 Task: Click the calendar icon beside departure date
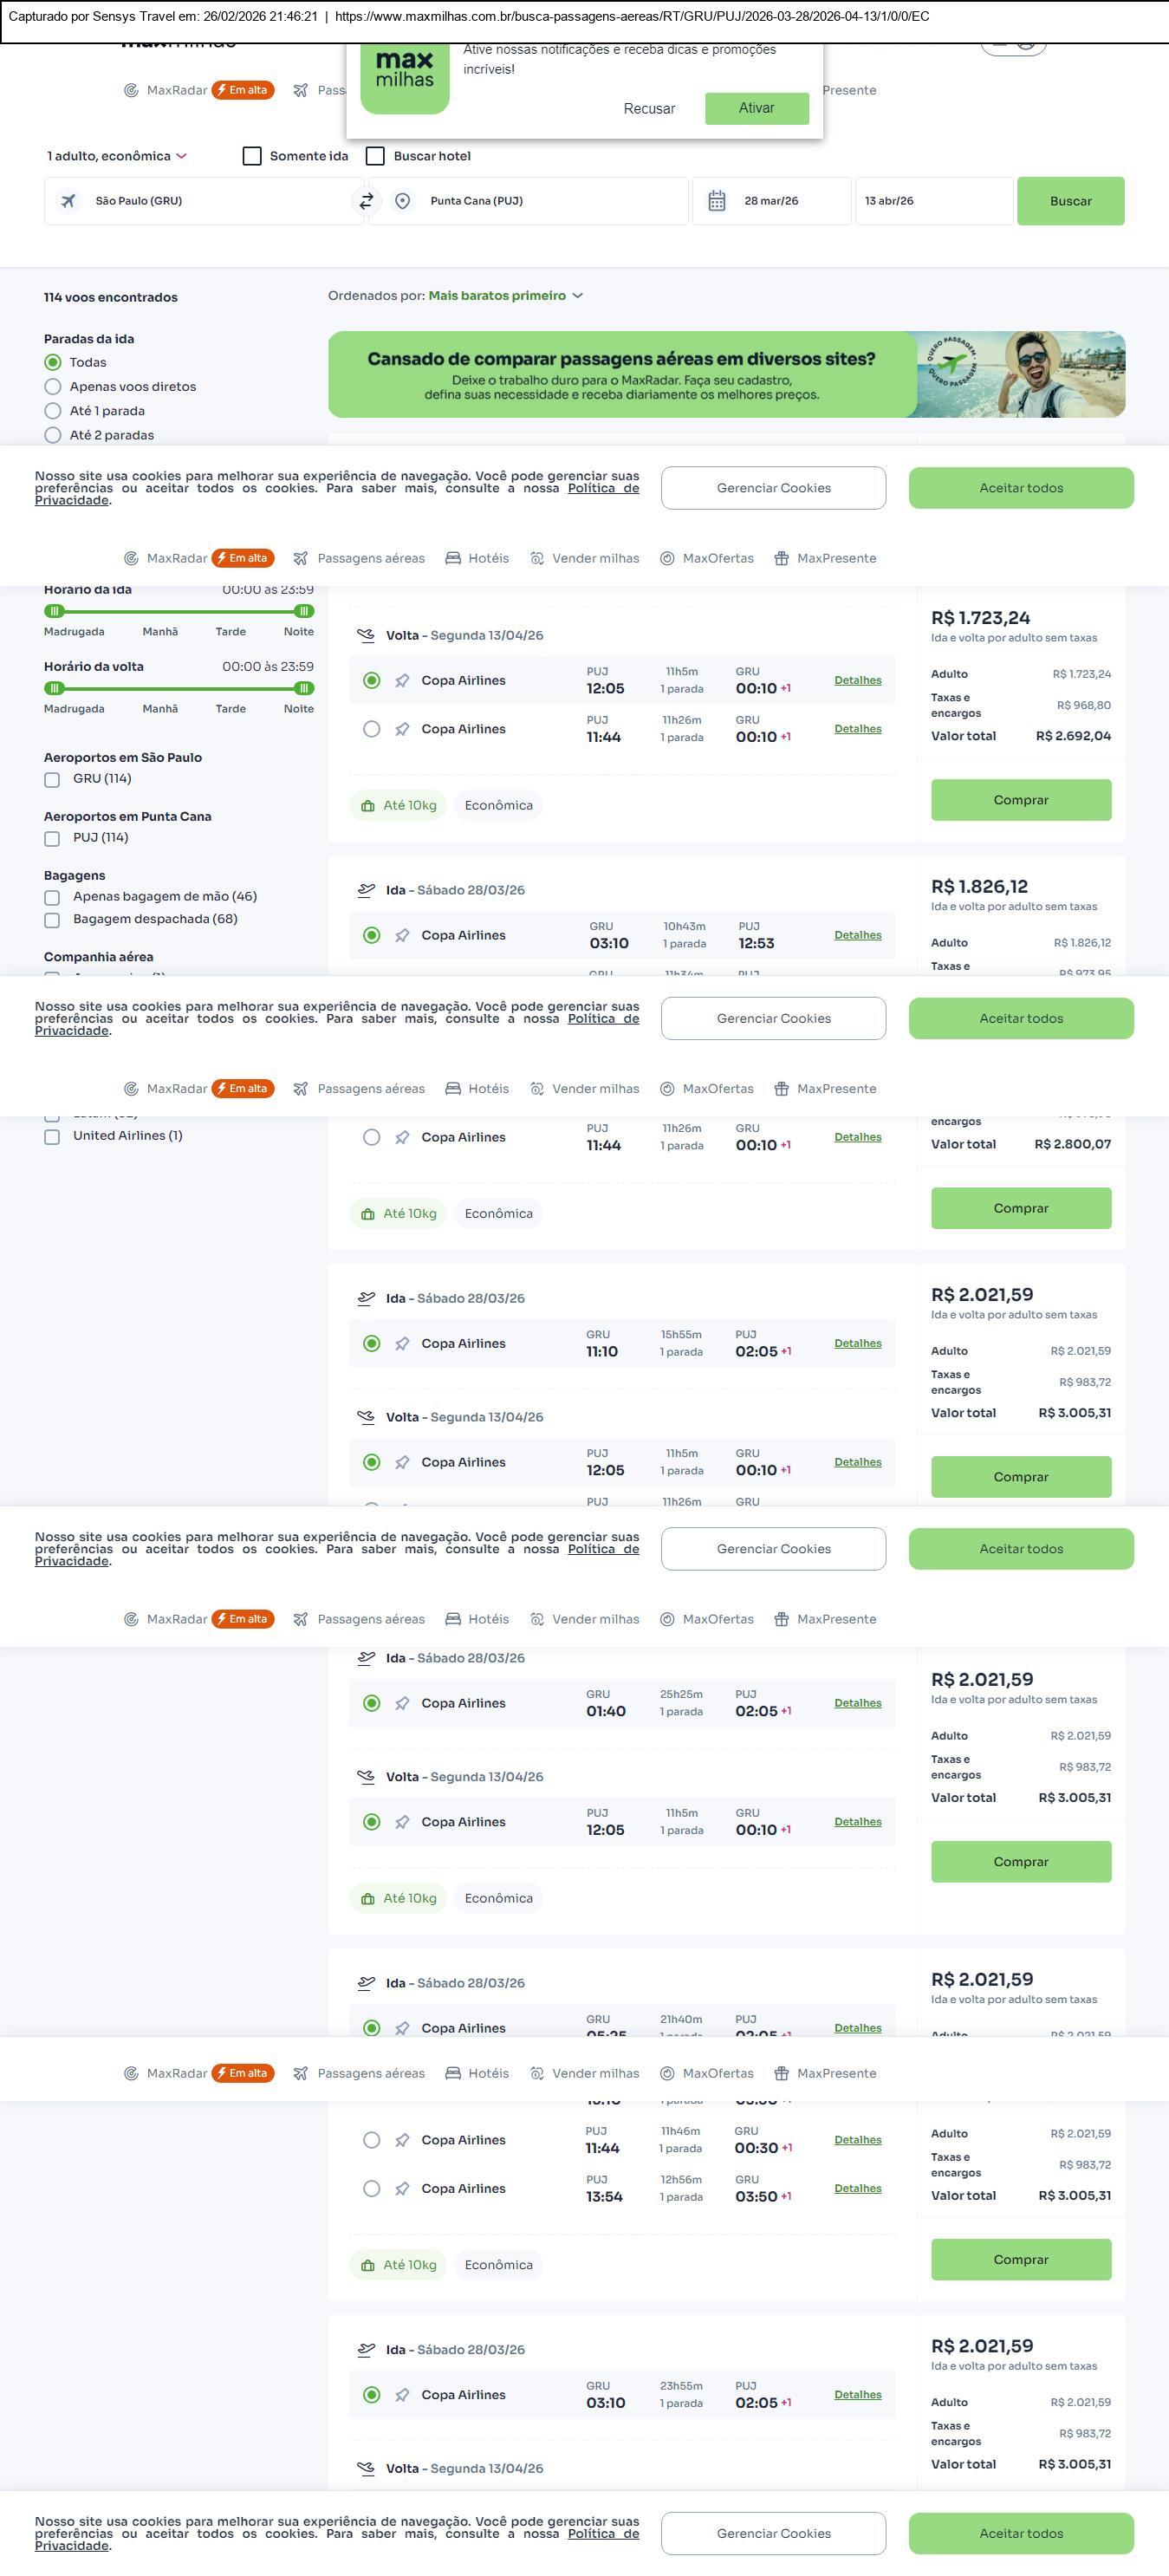(717, 201)
